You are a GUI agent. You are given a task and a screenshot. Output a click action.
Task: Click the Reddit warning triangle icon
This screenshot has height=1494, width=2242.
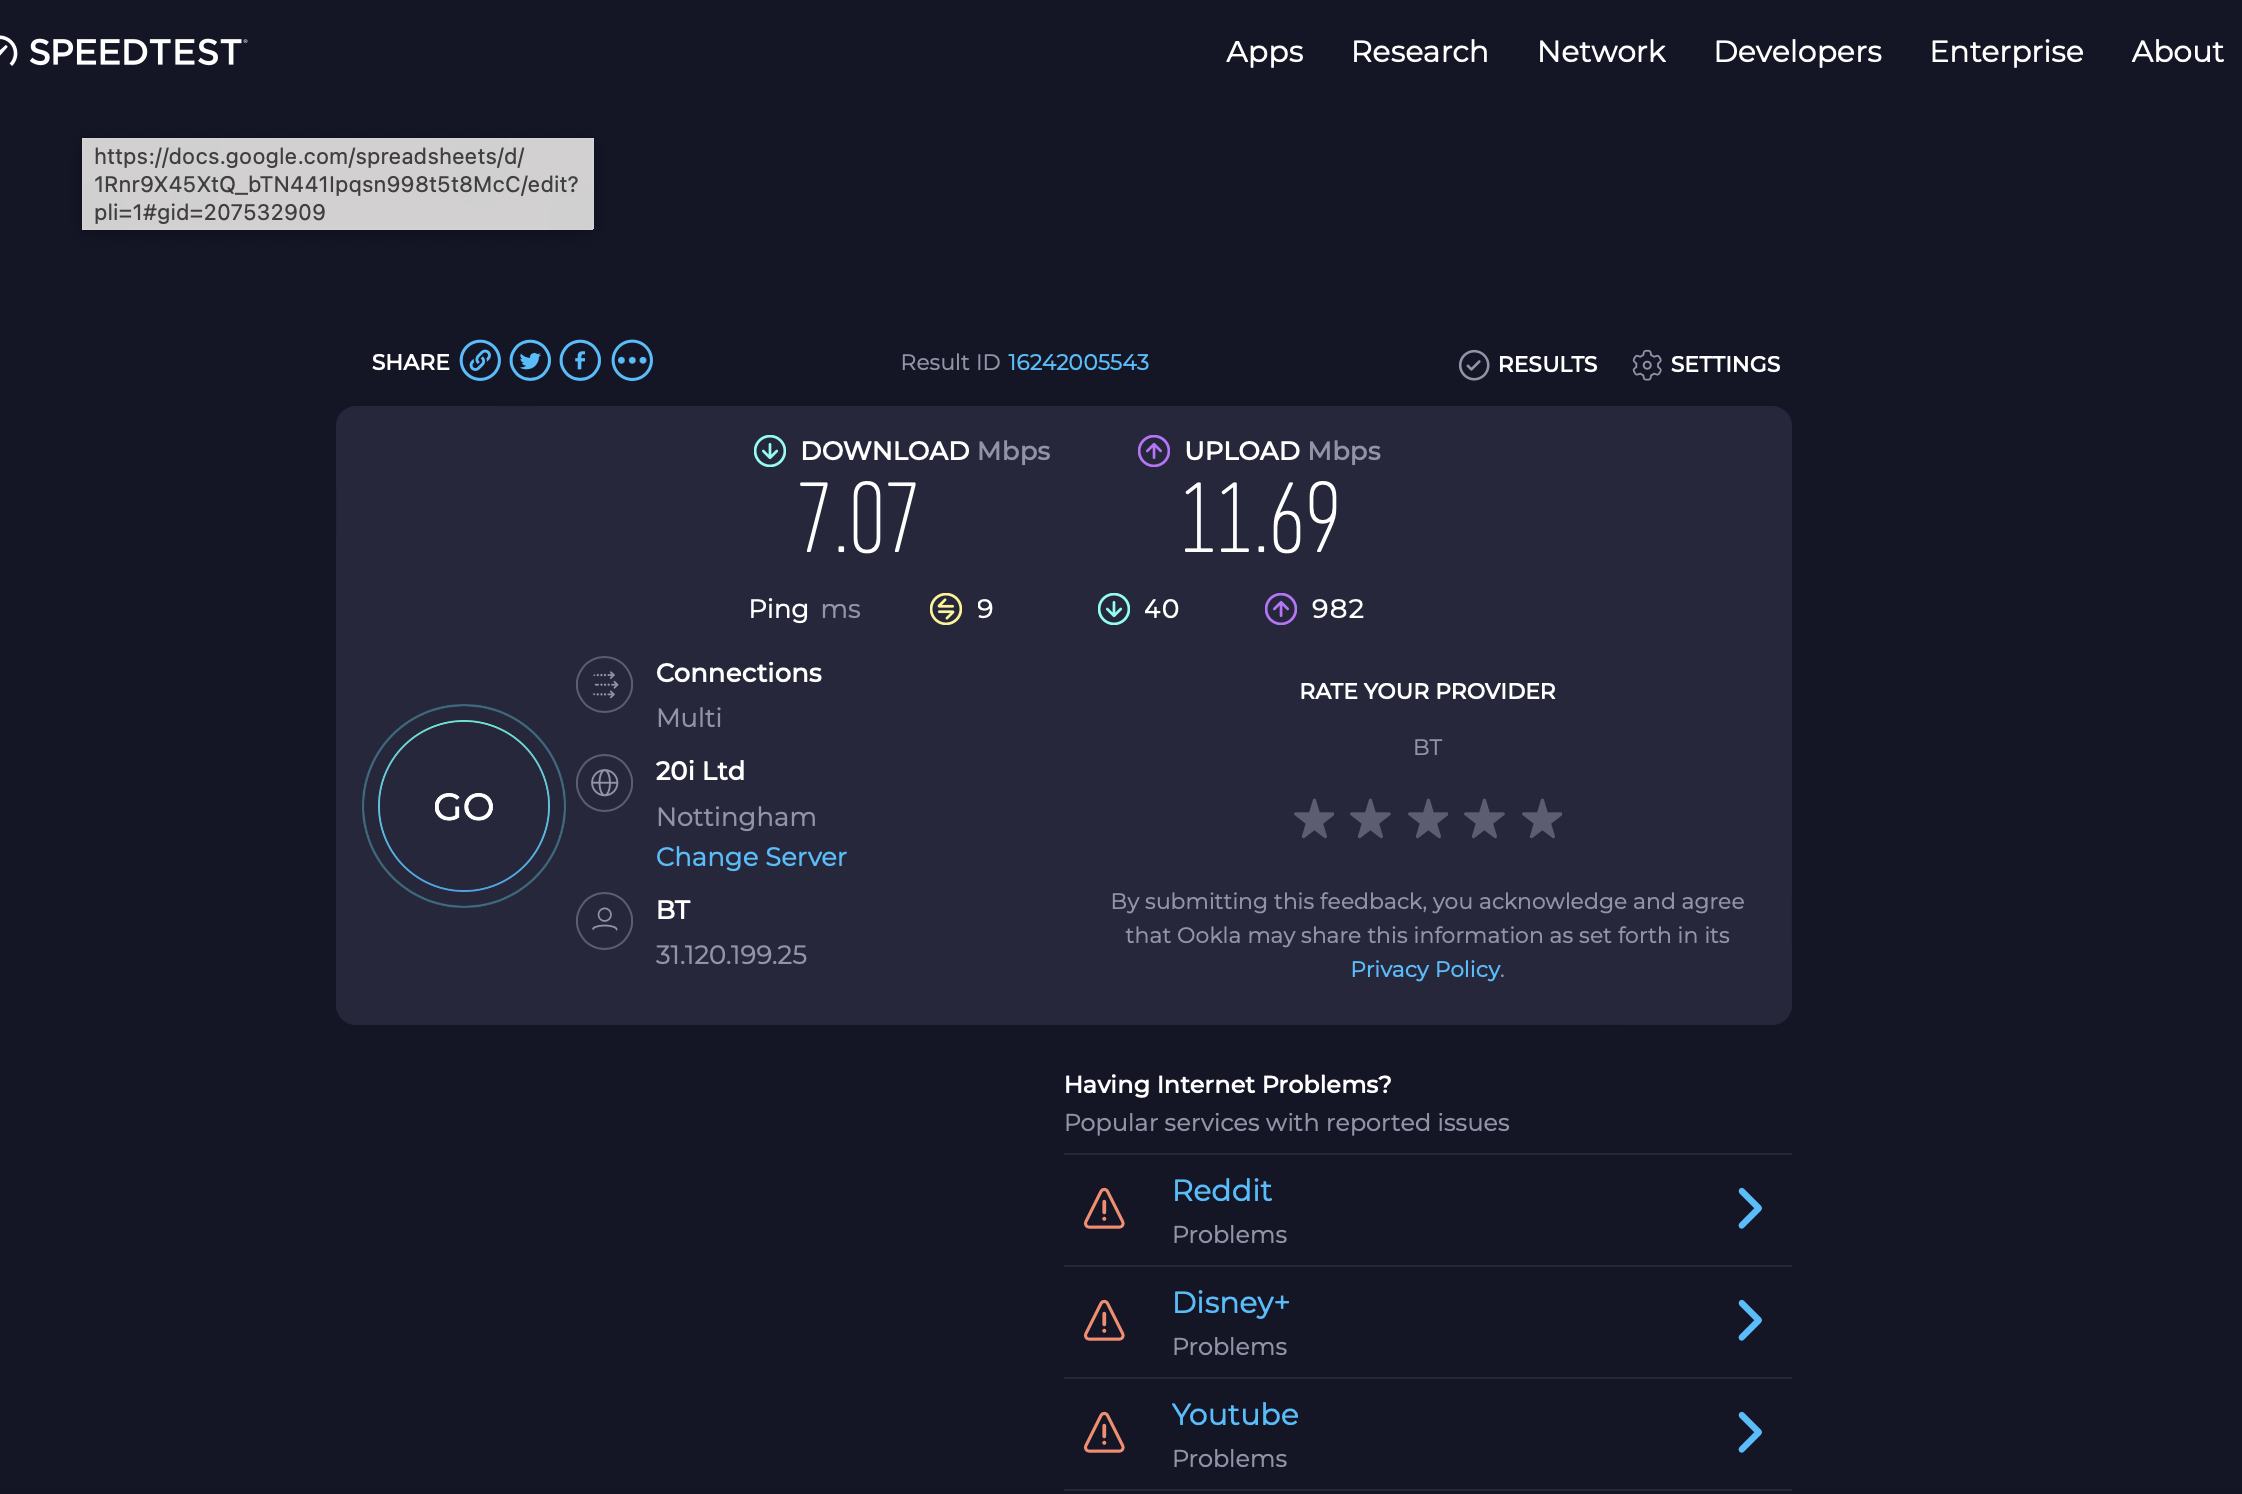pos(1104,1209)
